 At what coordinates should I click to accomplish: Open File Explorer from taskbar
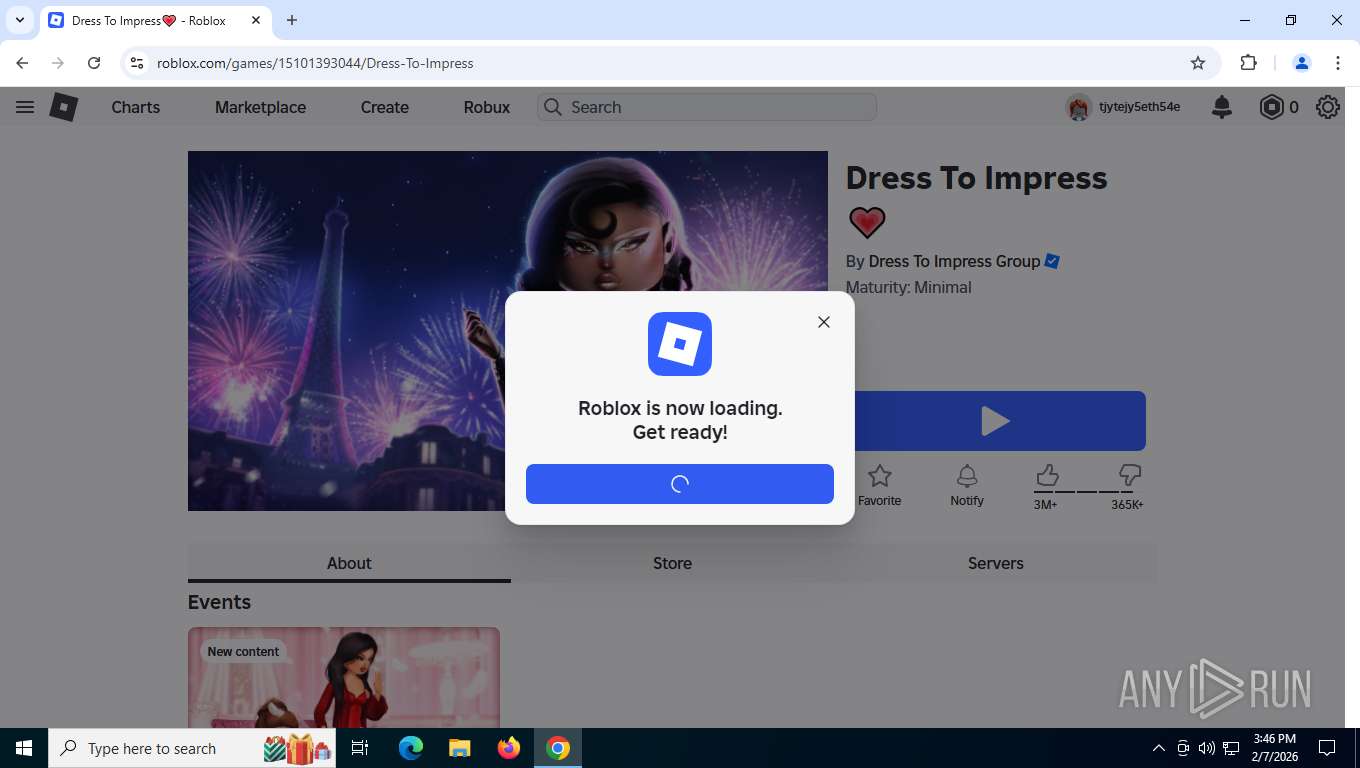coord(459,748)
